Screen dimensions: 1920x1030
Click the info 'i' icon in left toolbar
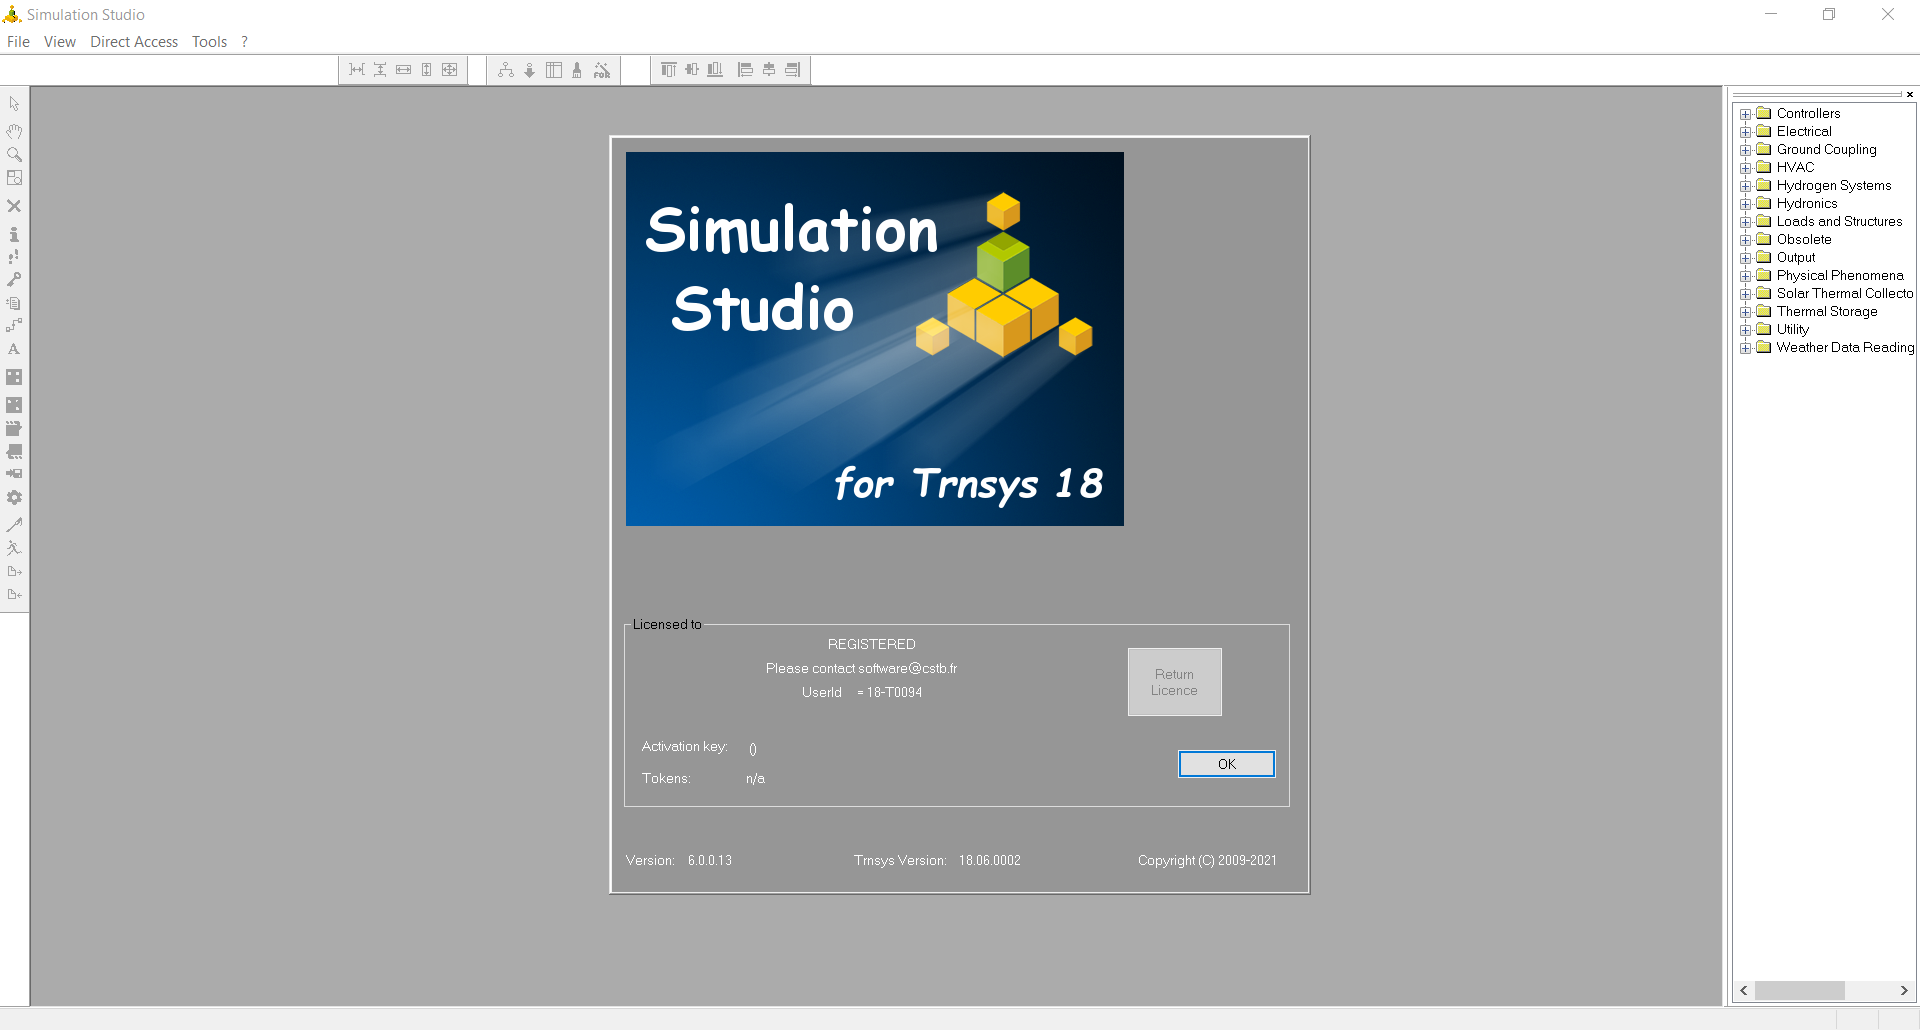coord(14,234)
